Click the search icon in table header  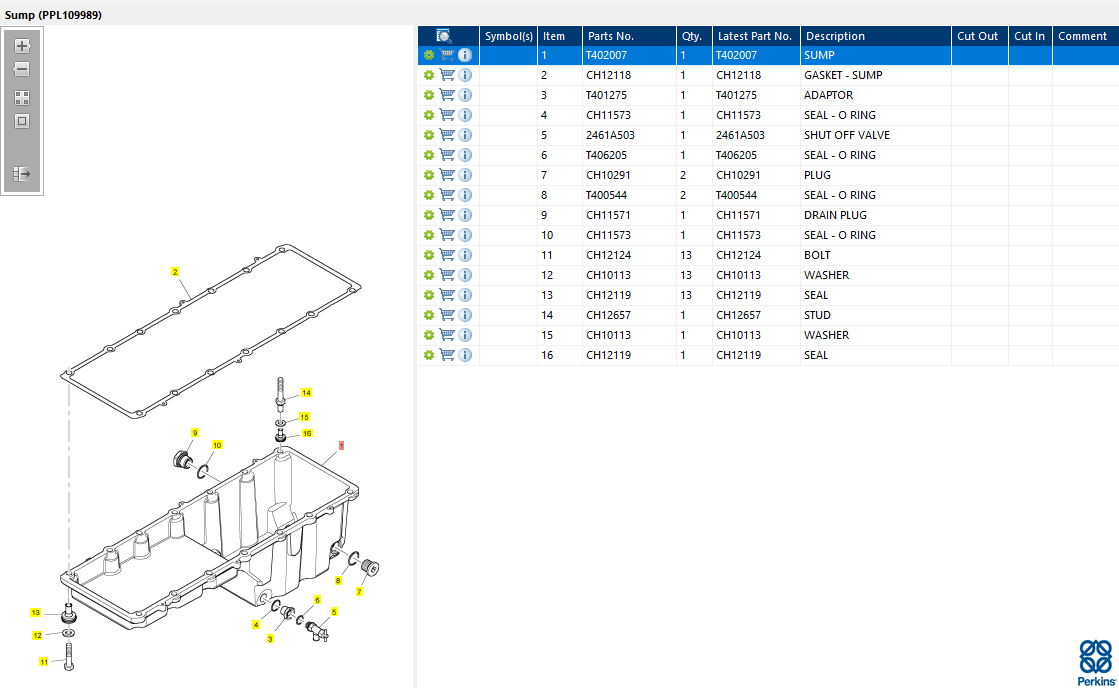444,36
